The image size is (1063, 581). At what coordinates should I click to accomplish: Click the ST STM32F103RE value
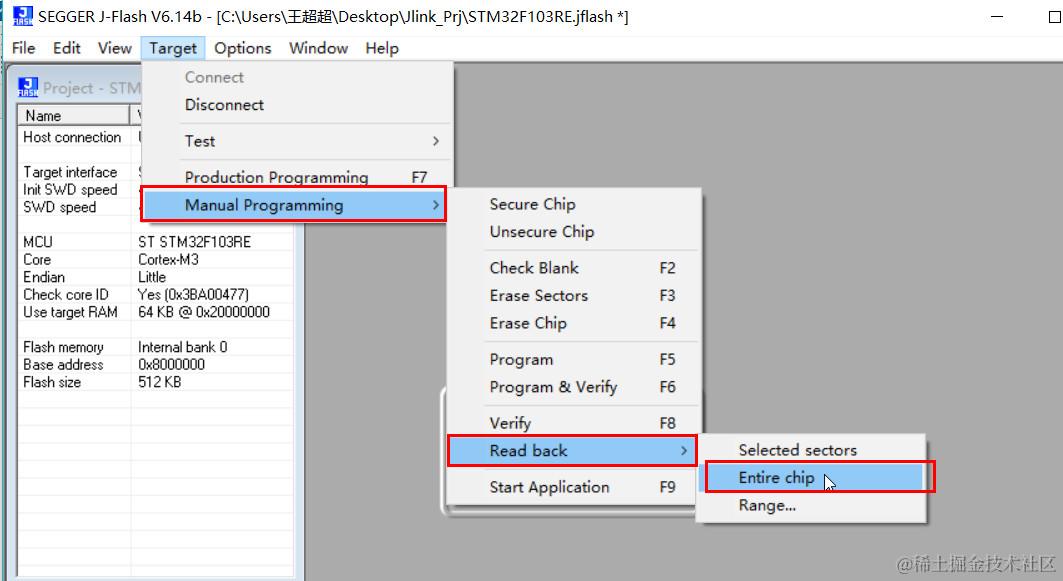coord(195,242)
